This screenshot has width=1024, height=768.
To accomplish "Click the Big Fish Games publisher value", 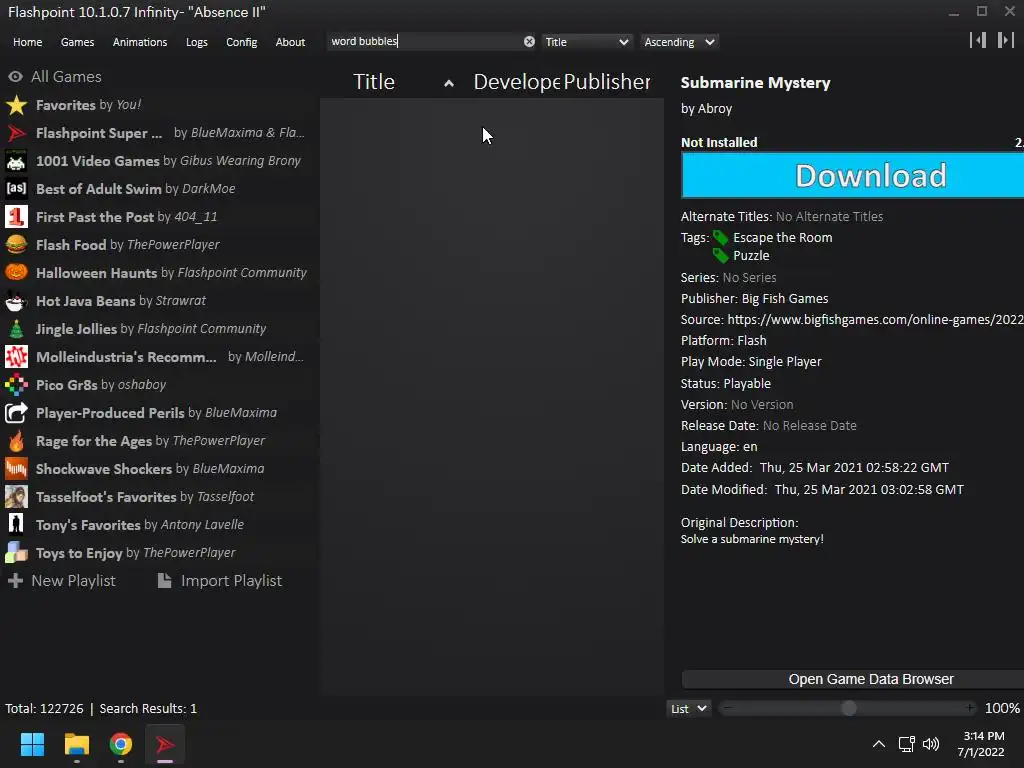I will [x=785, y=298].
